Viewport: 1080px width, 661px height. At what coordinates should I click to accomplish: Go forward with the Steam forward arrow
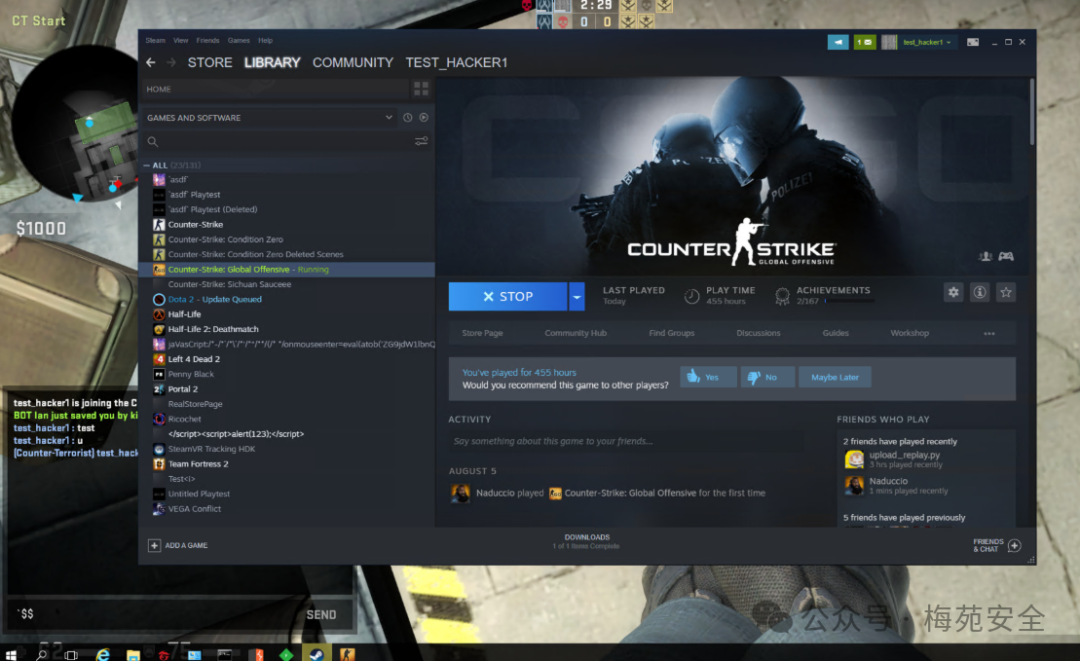pos(172,63)
